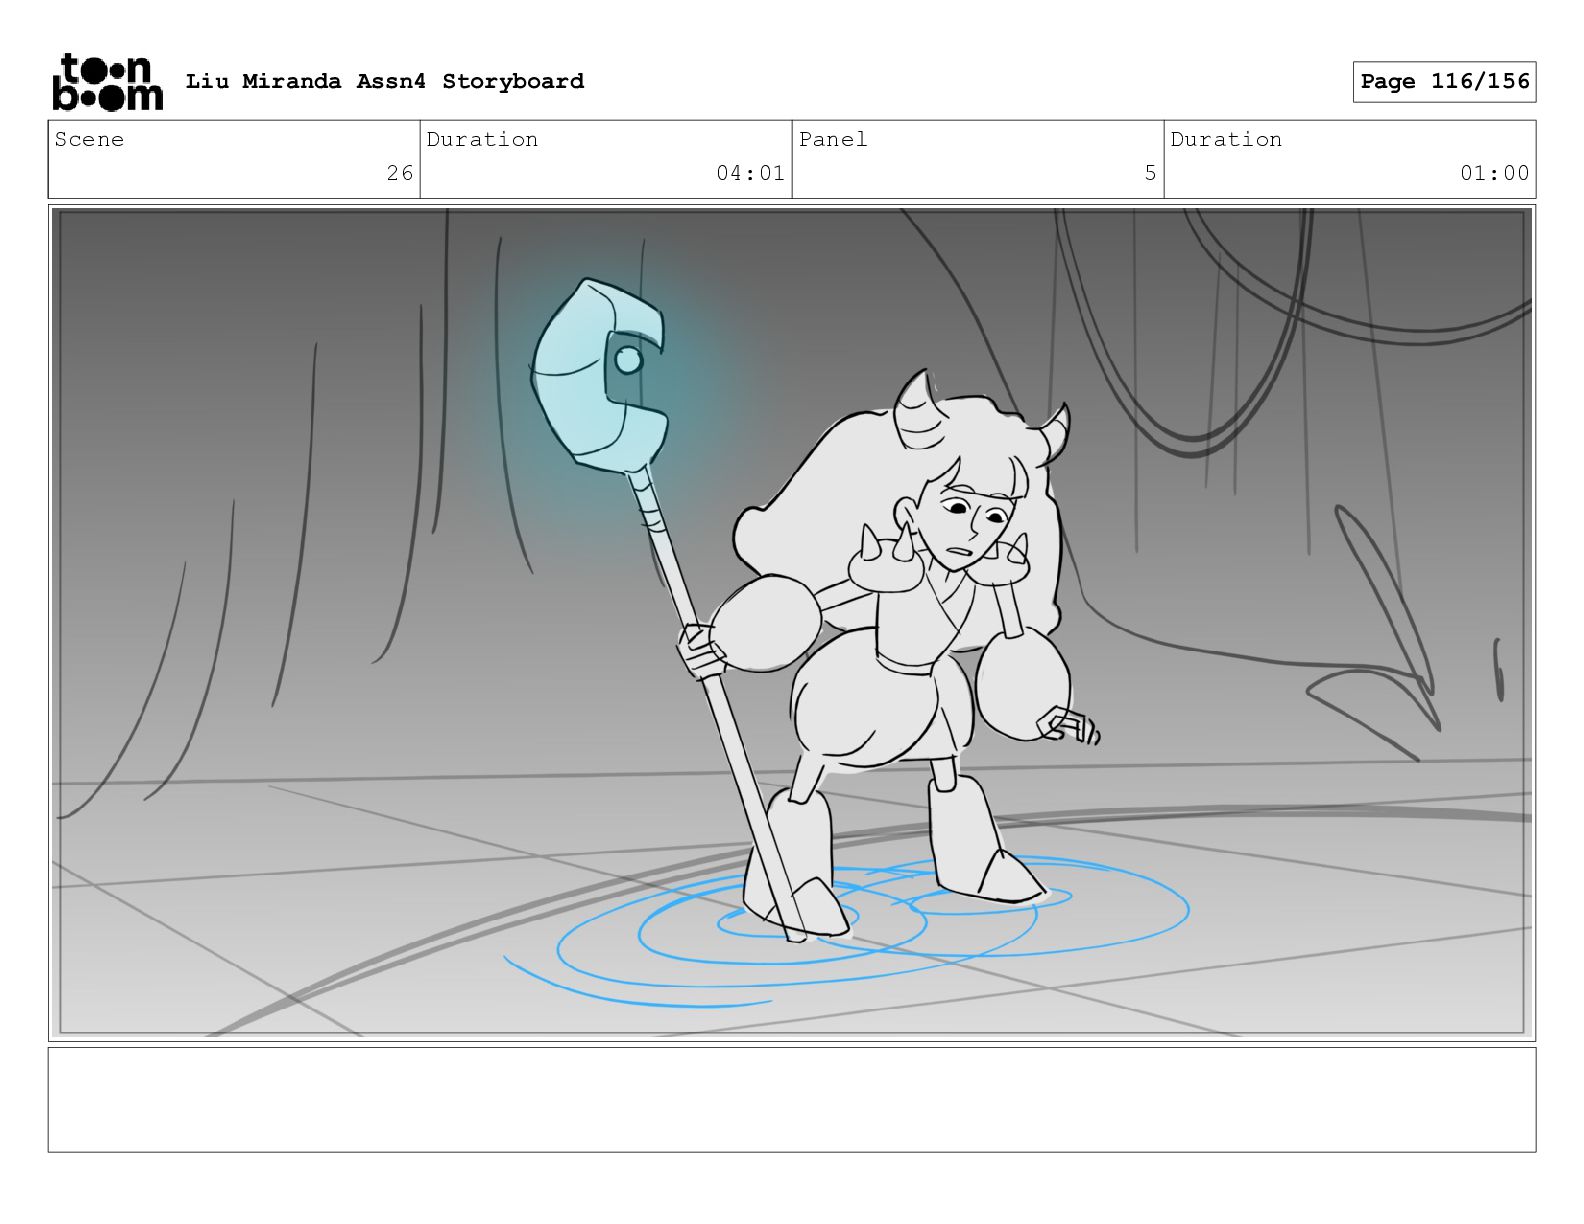
Task: Click the storyboard panel drawing
Action: coord(792,623)
